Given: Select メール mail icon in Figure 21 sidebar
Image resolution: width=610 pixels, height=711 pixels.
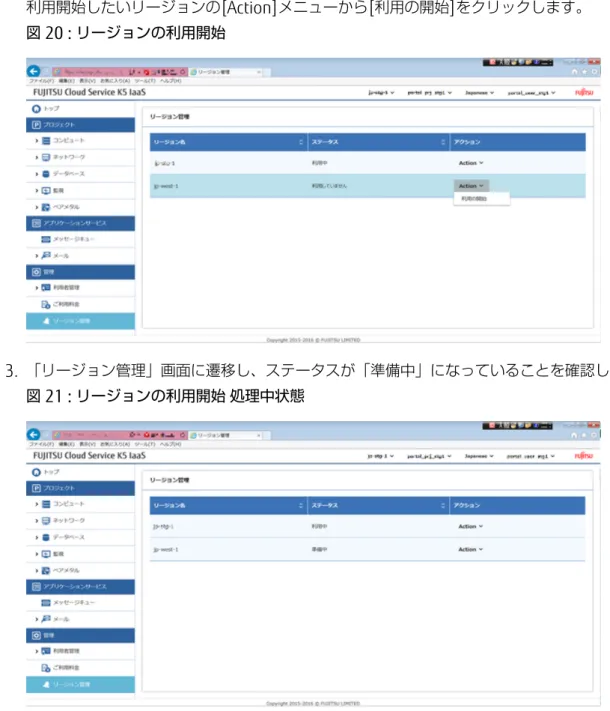Looking at the screenshot, I should coord(46,618).
